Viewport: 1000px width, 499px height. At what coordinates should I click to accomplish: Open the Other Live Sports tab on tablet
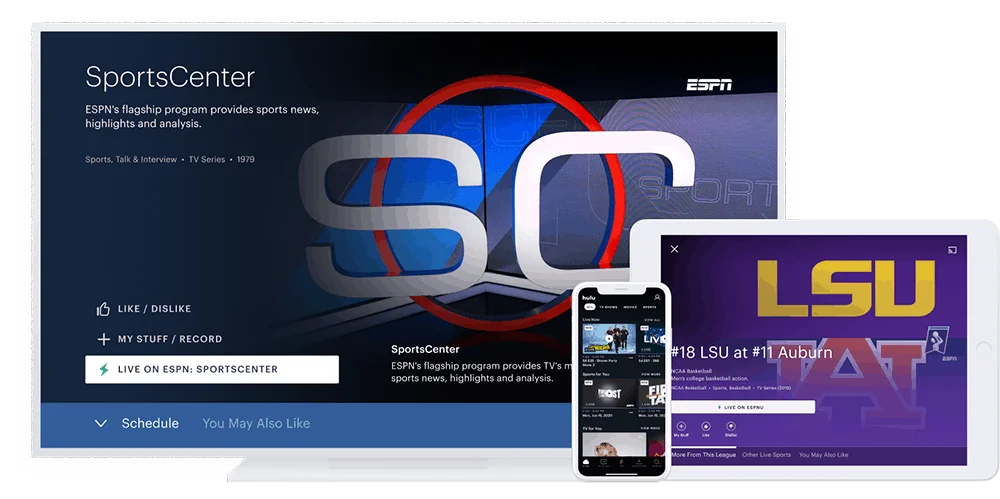coord(766,455)
